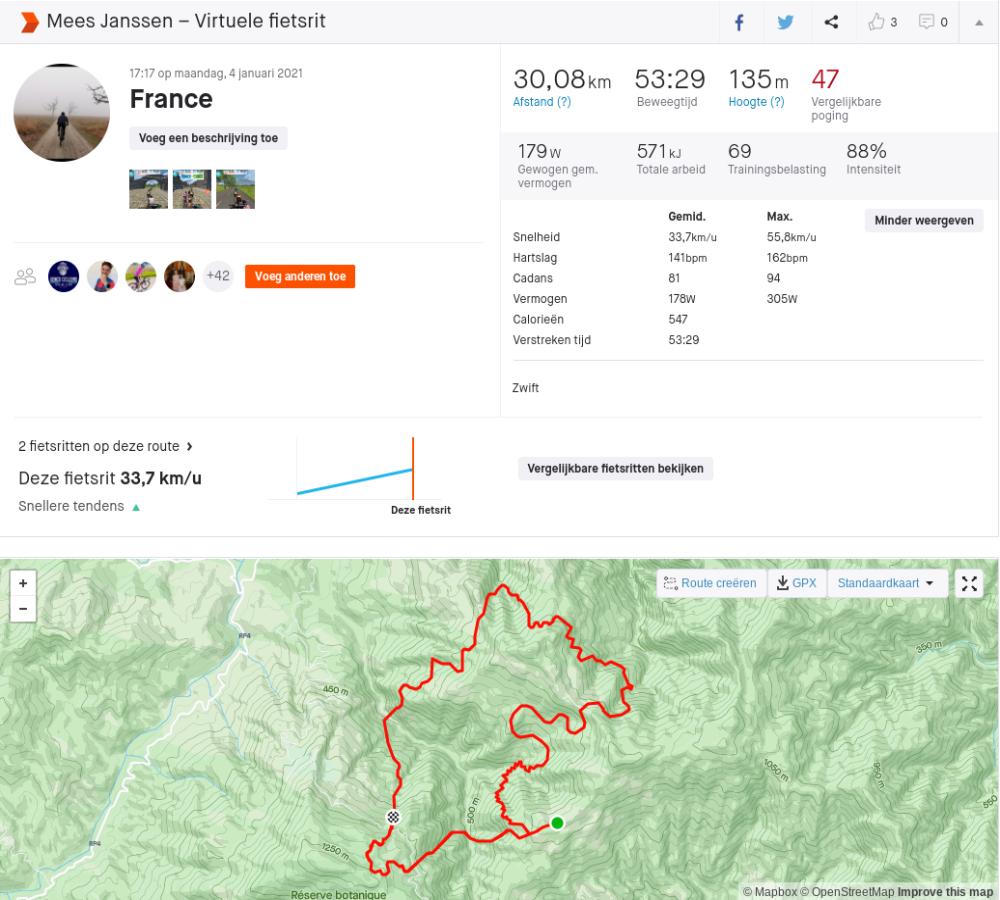
Task: Click the 'Afstand (?)' help link
Action: 542,102
